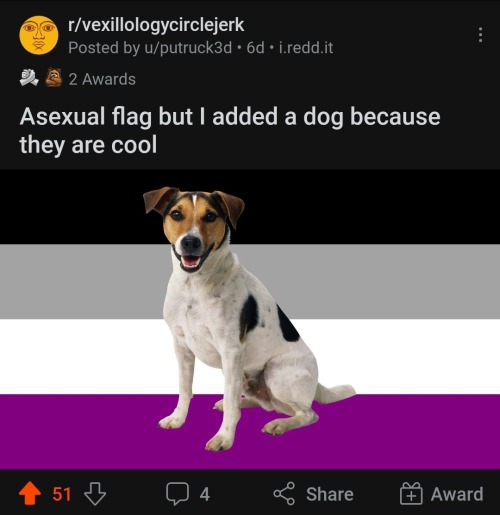Click the first award badge icon

29,78
